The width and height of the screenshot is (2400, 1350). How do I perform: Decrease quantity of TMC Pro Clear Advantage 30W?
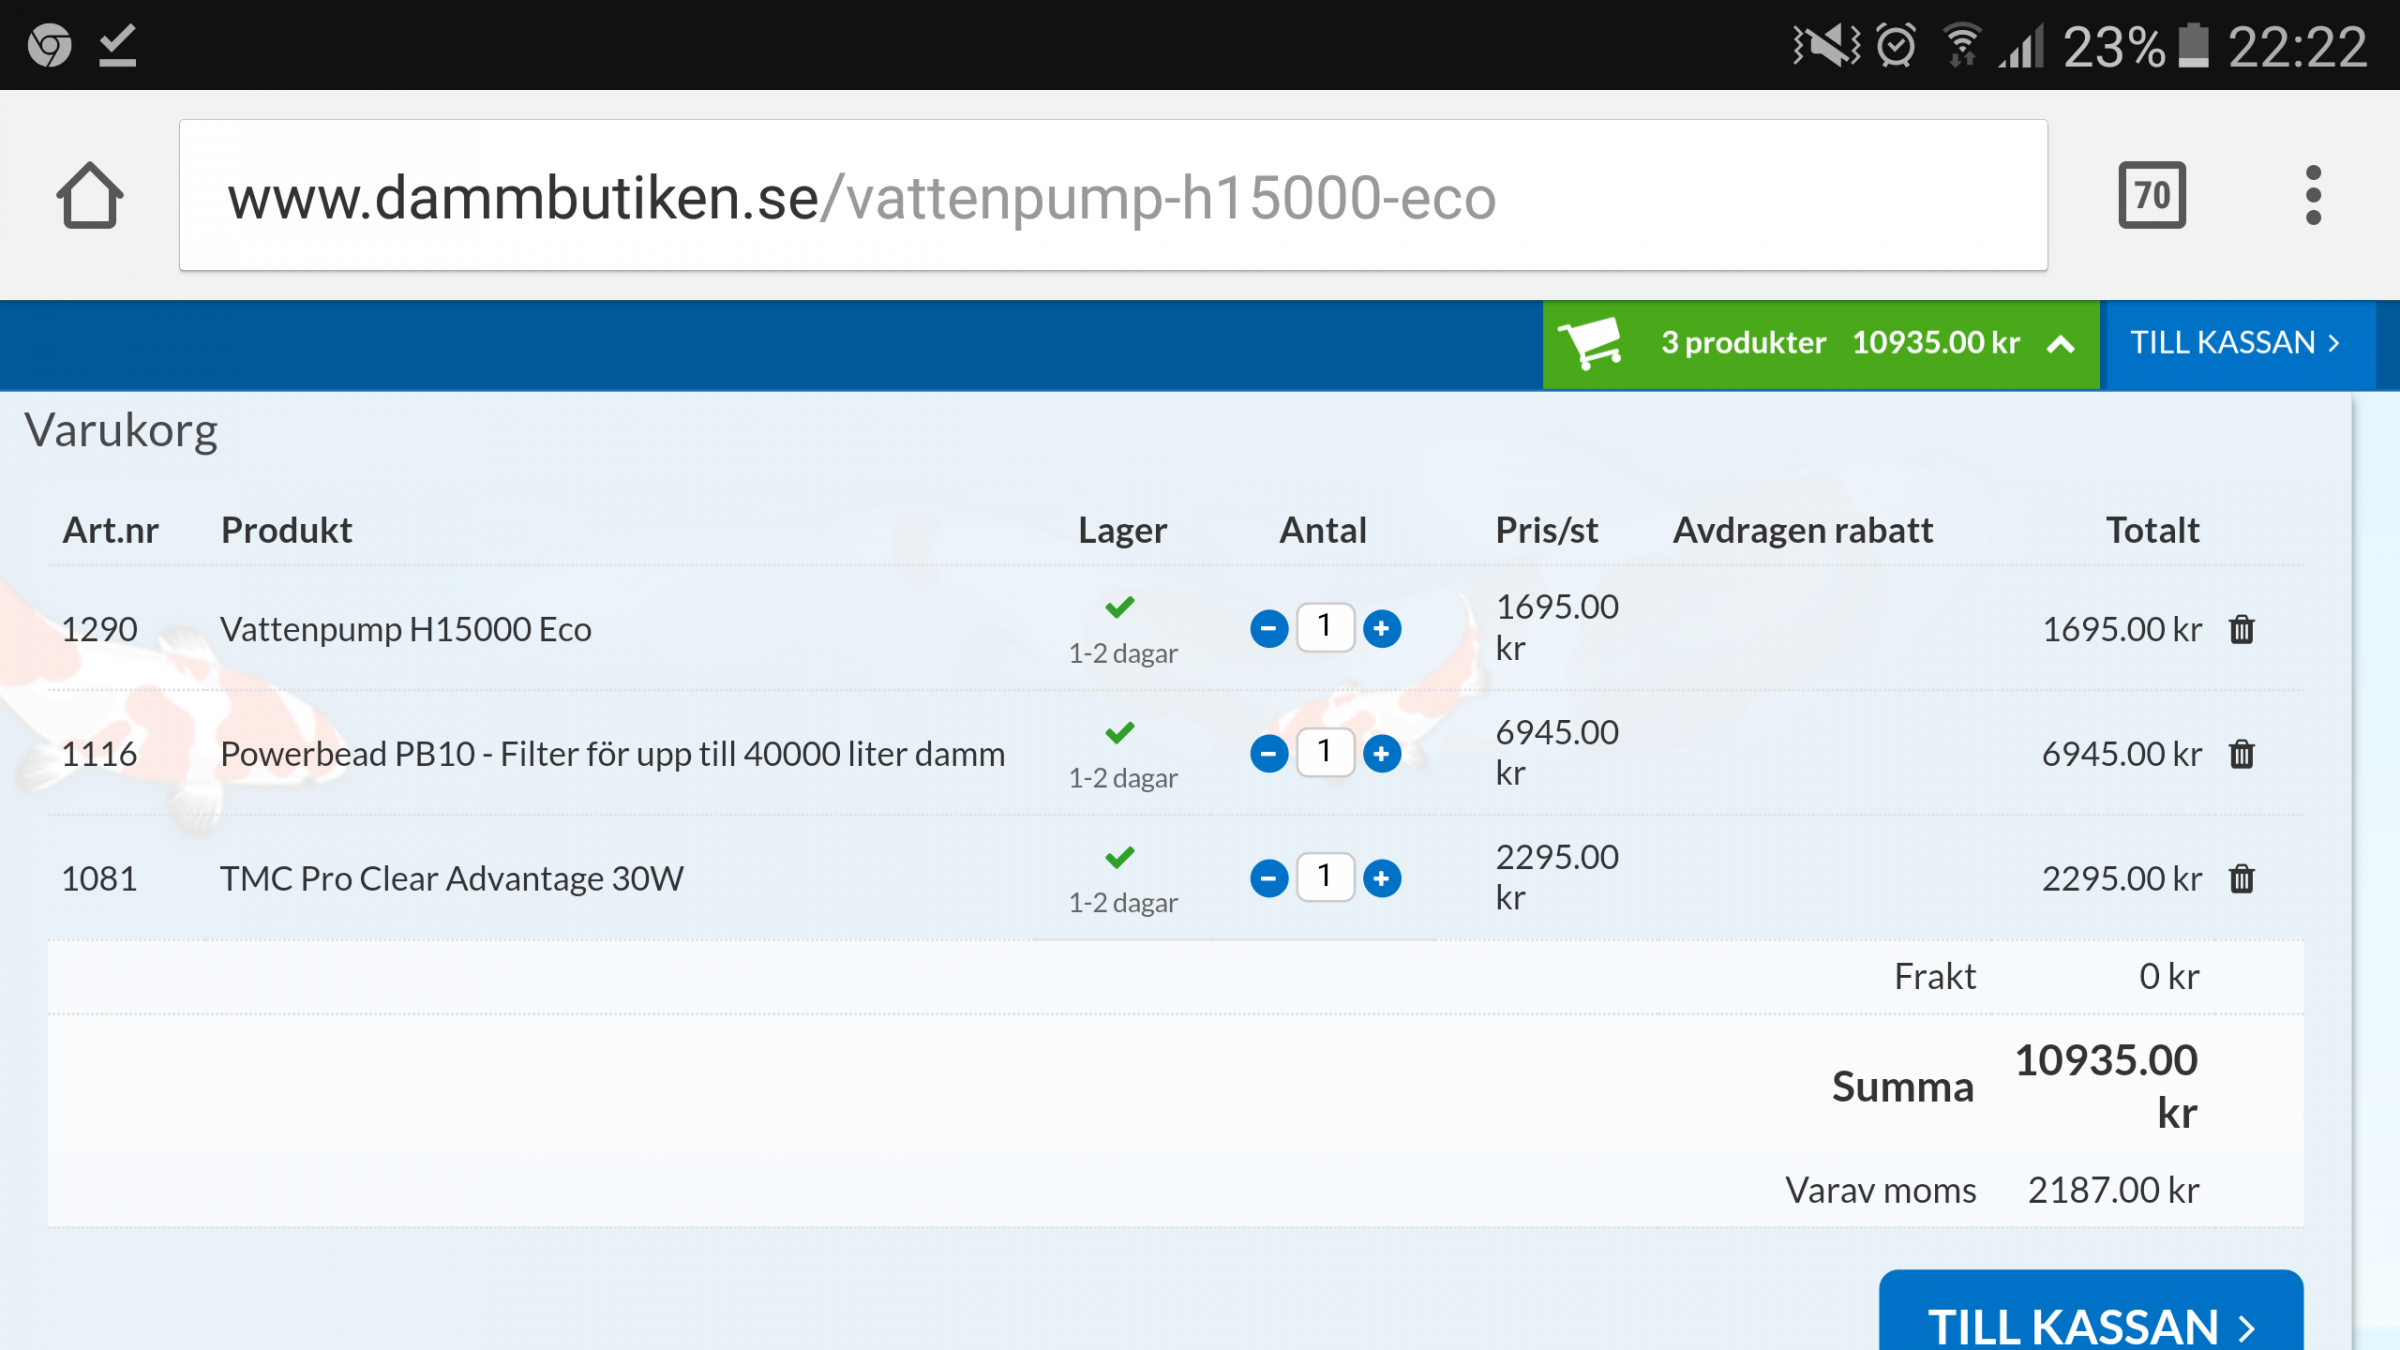[x=1268, y=878]
